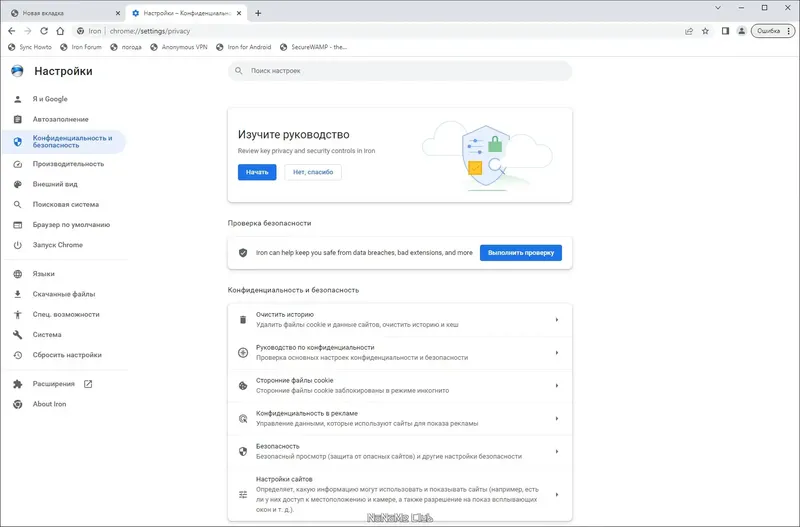Viewport: 800px width, 527px height.
Task: Click compass icon in Руководство по конфиденциальности row
Action: click(243, 353)
